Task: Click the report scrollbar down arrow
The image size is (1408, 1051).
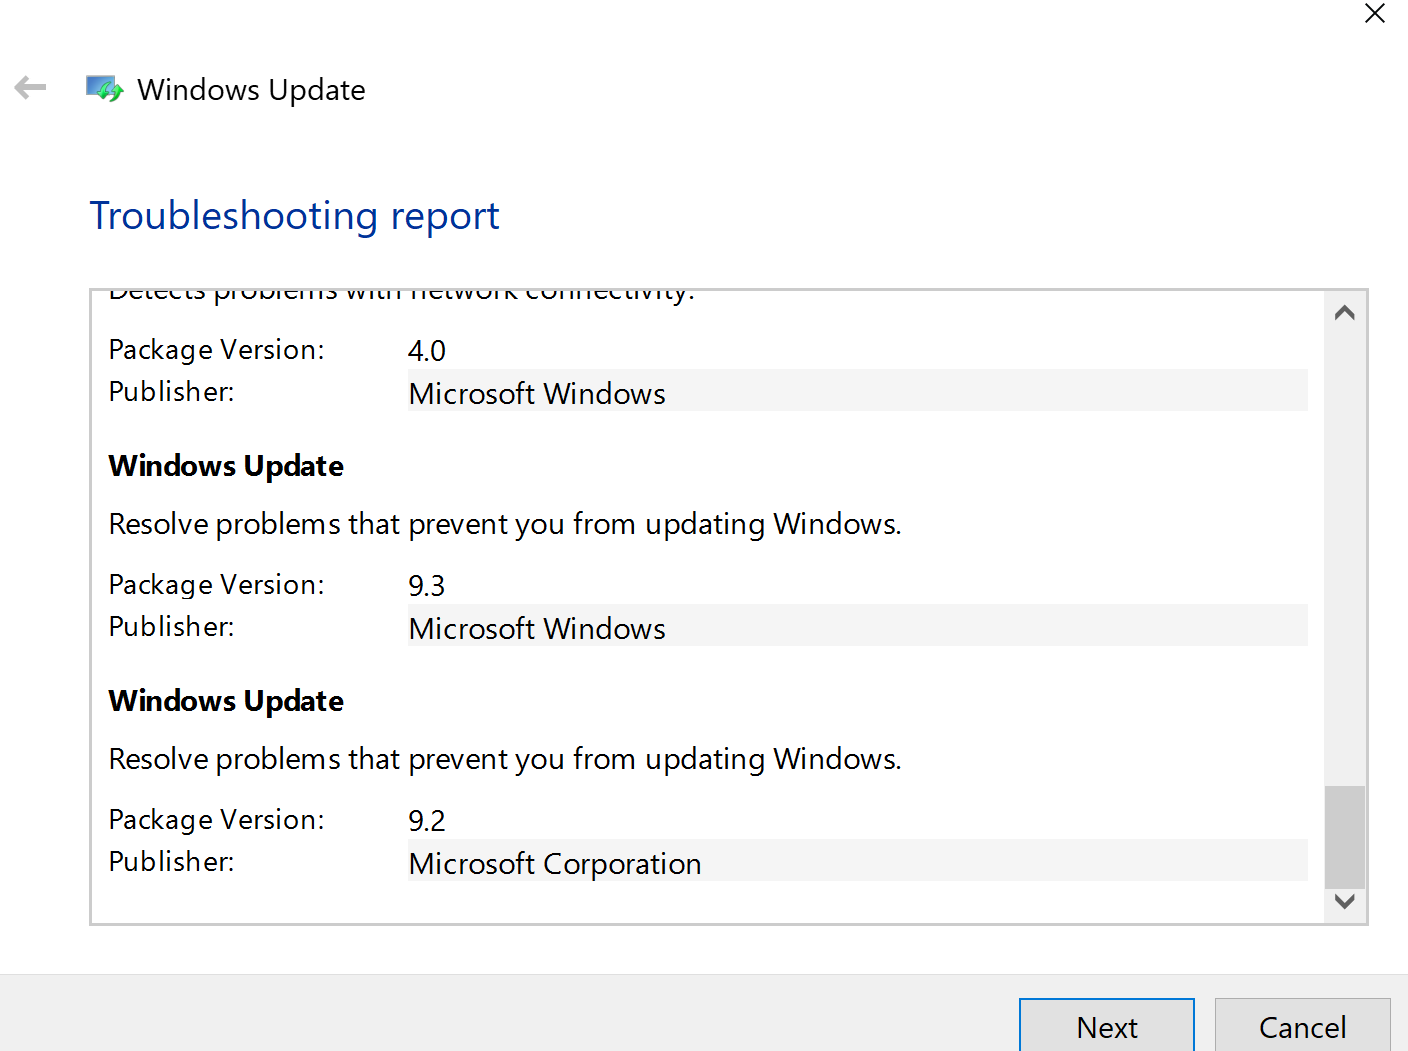Action: [1345, 902]
